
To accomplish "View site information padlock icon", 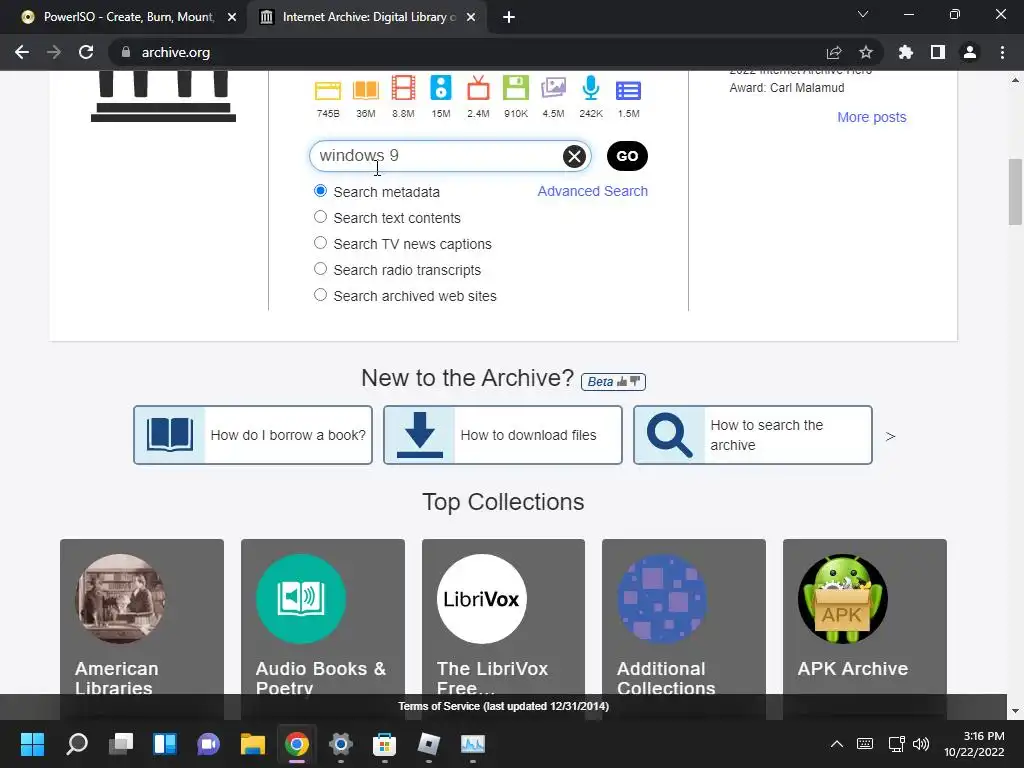I will 126,52.
